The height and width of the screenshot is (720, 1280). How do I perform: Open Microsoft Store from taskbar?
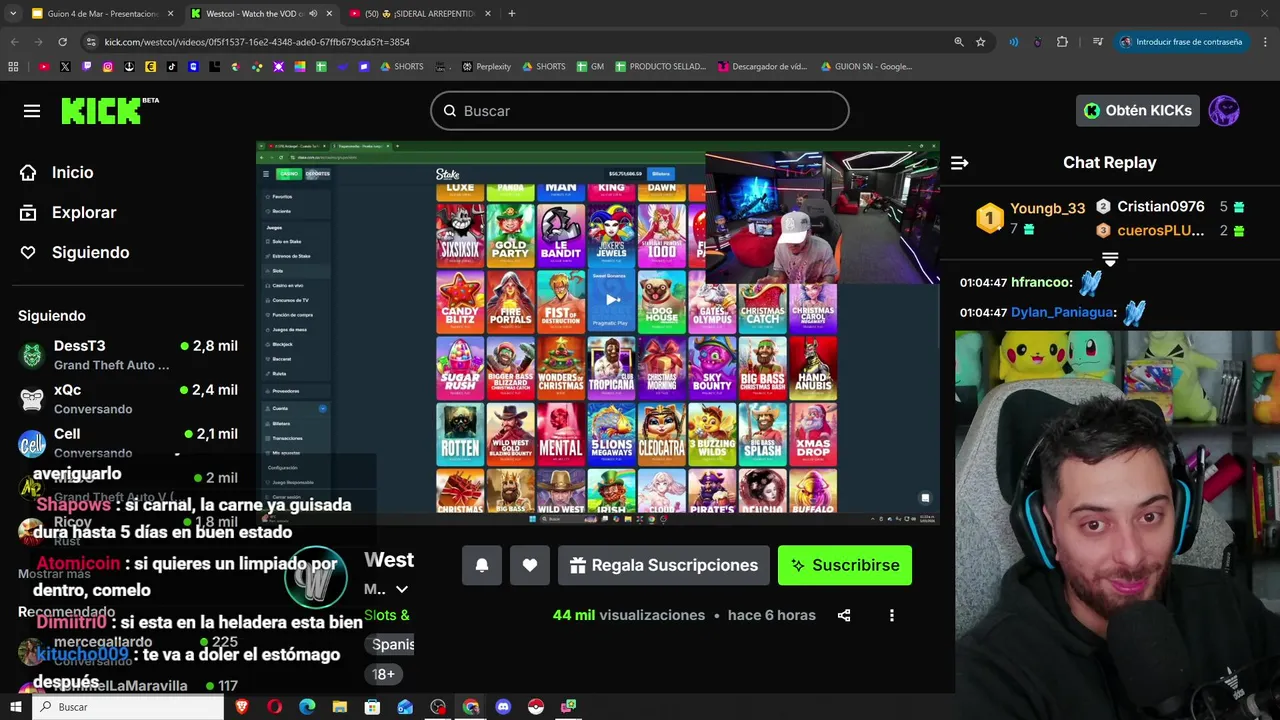pyautogui.click(x=372, y=707)
